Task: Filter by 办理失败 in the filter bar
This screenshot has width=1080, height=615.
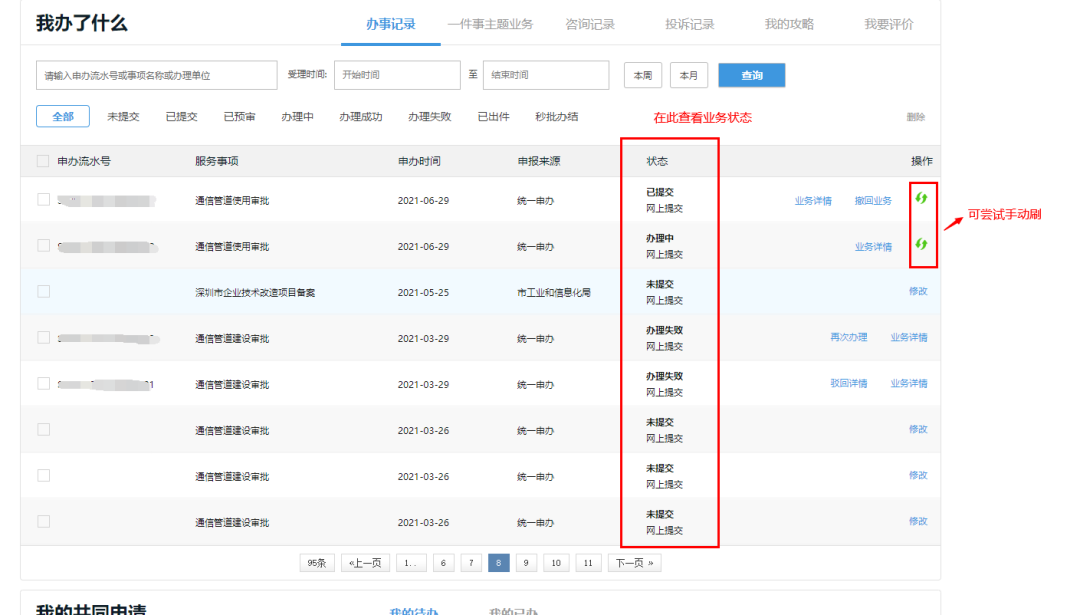Action: 429,116
